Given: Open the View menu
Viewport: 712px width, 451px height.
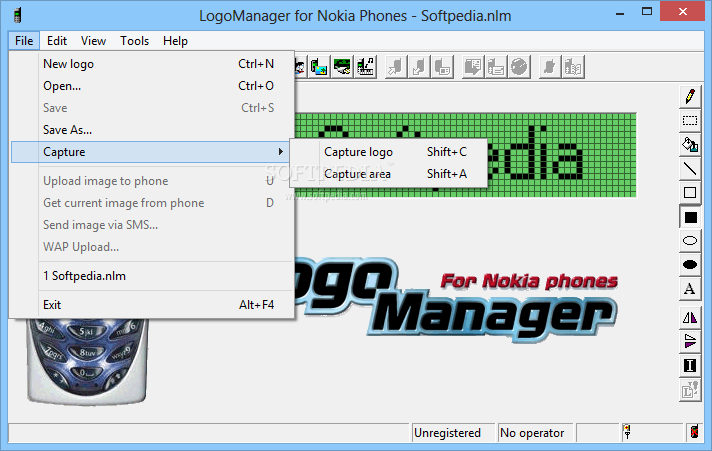Looking at the screenshot, I should coord(93,41).
